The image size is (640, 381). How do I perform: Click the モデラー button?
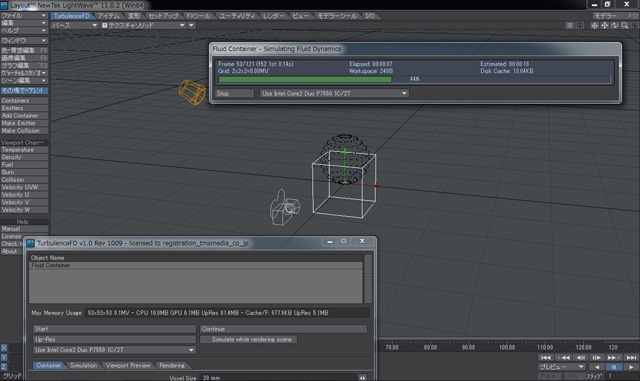[x=616, y=16]
